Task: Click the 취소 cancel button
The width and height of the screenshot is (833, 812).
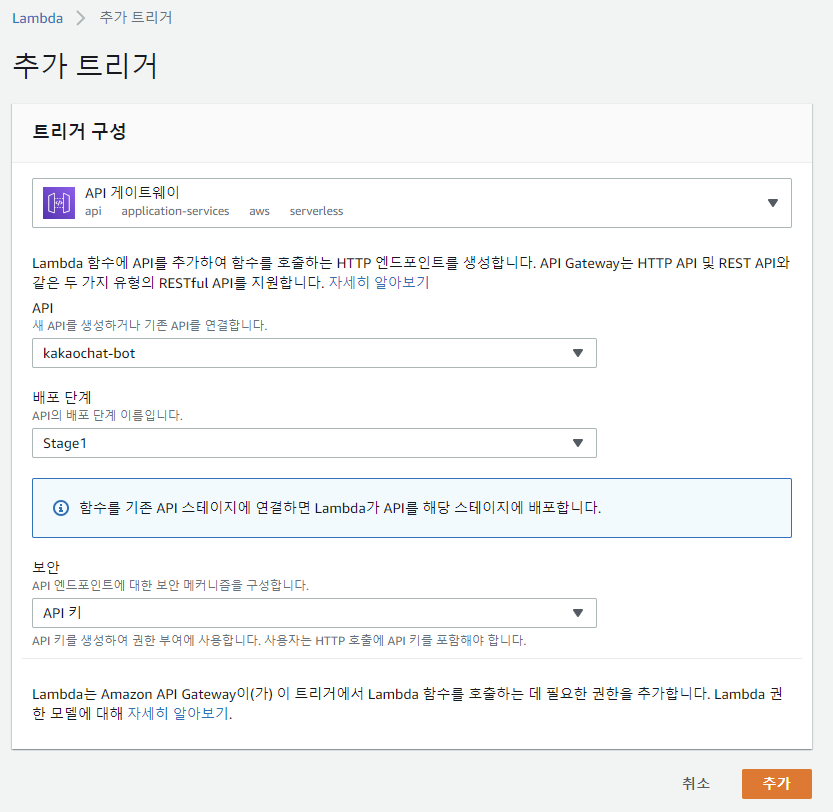Action: 695,783
